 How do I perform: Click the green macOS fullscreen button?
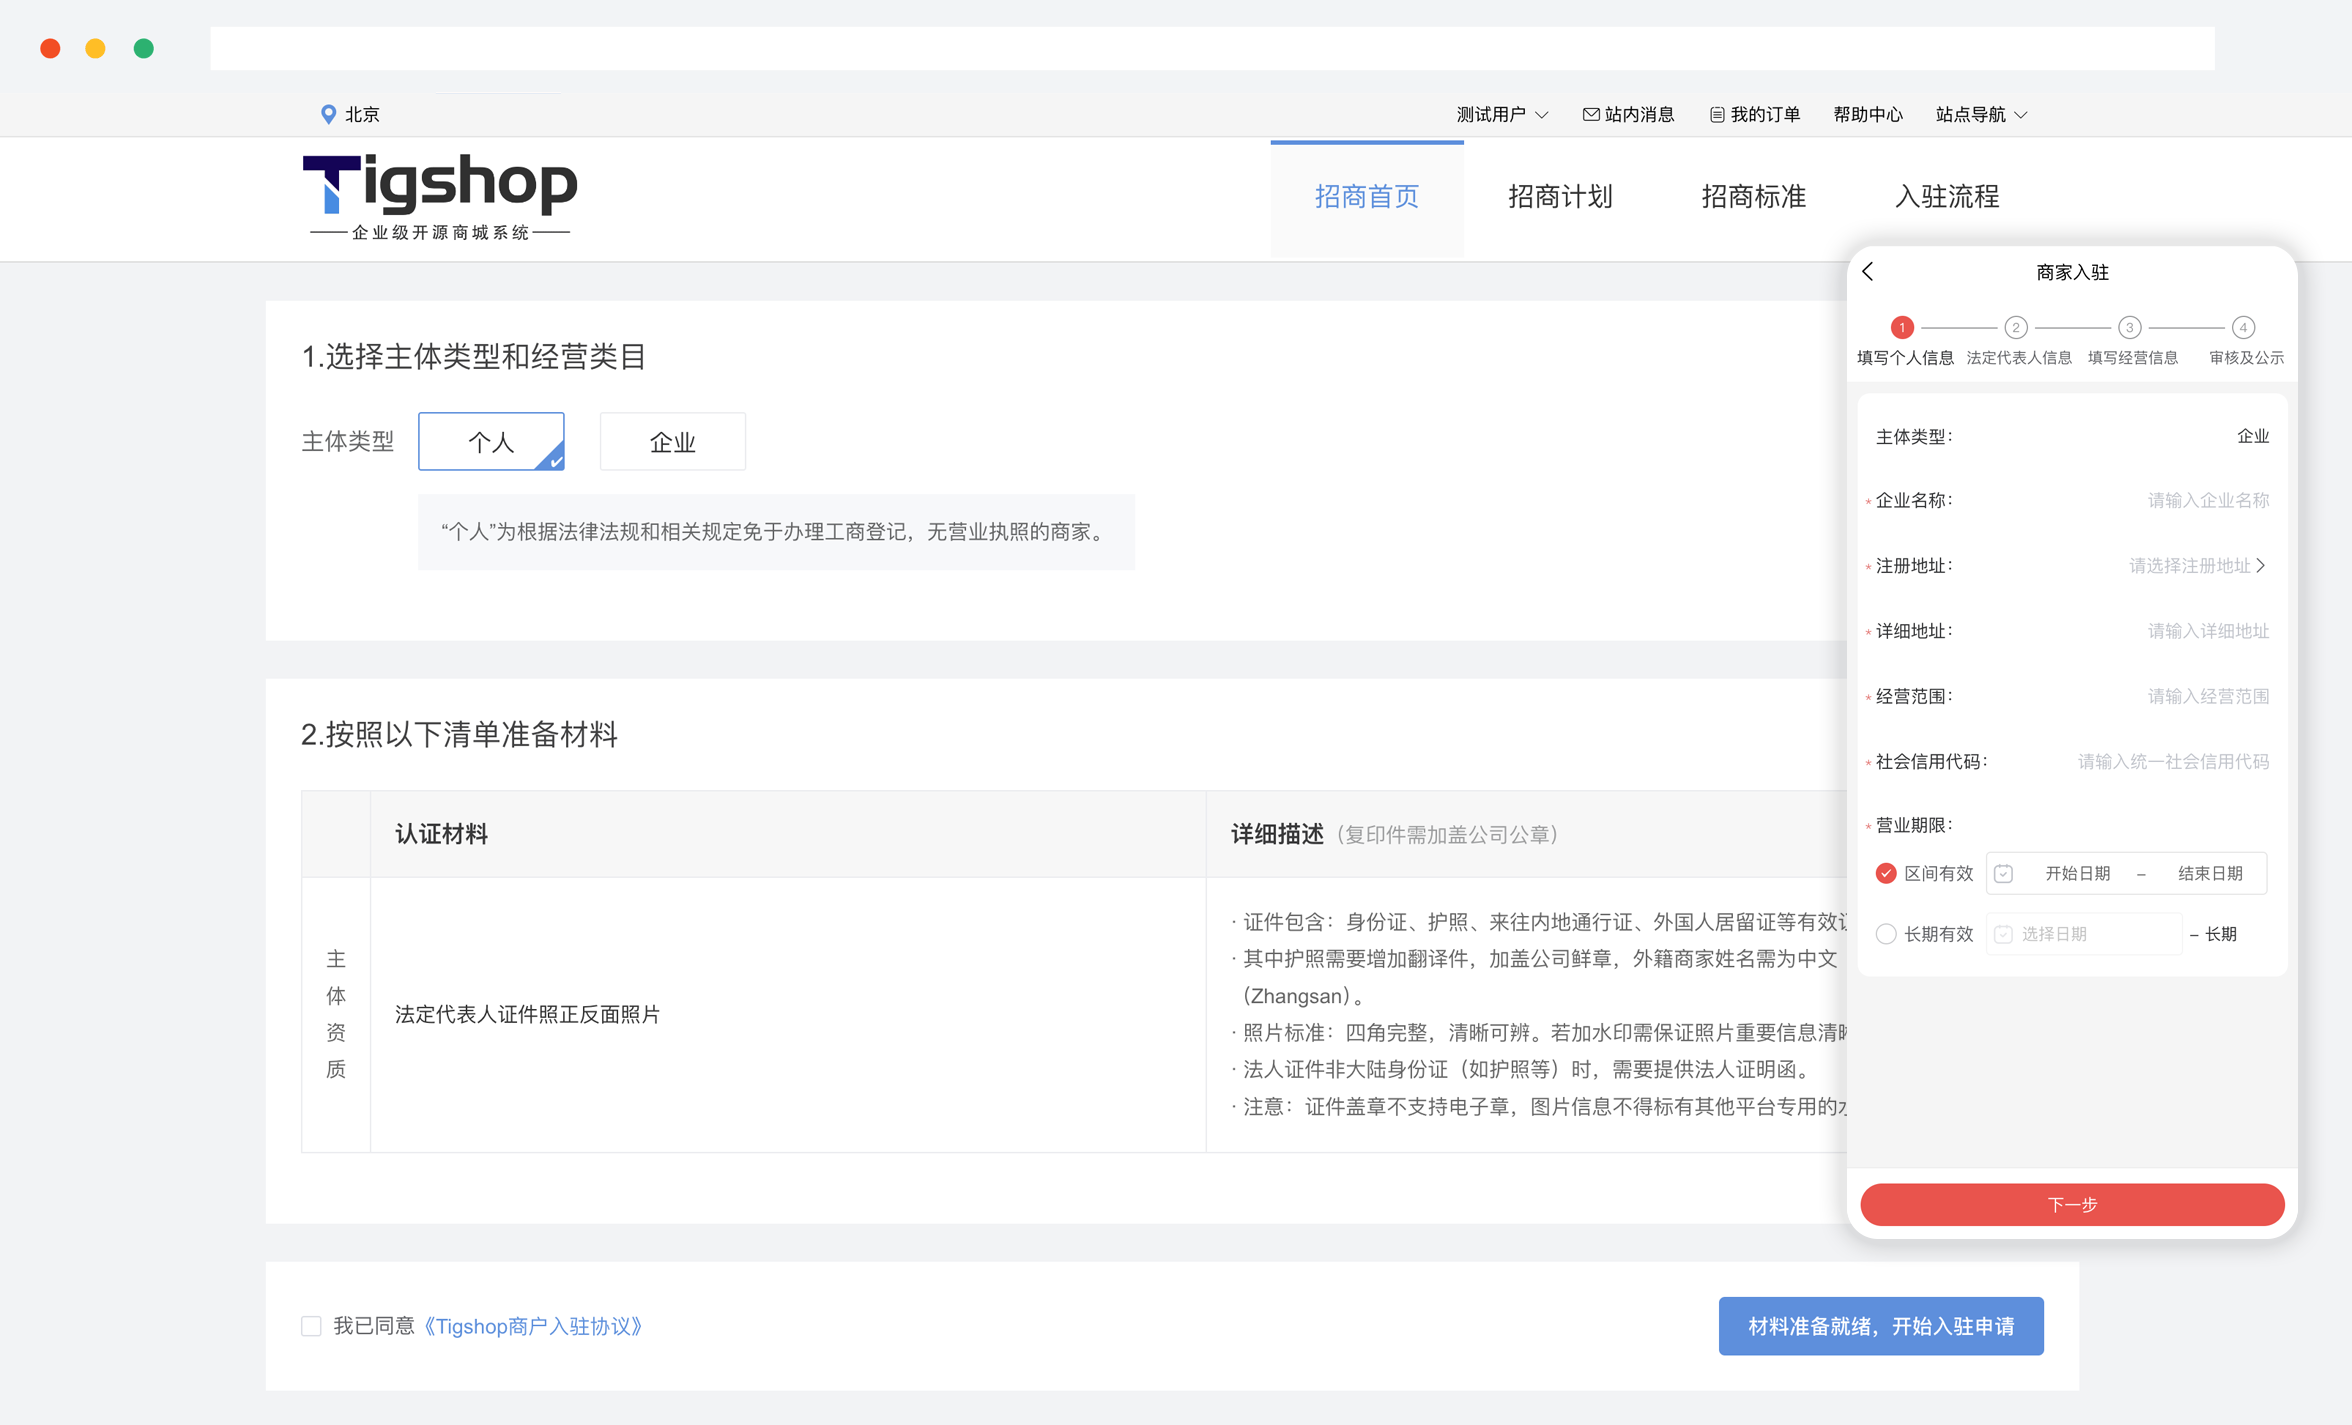(x=144, y=48)
